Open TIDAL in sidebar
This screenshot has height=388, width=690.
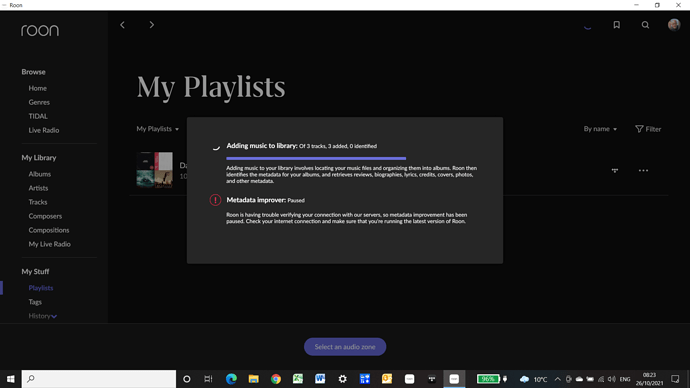point(38,116)
